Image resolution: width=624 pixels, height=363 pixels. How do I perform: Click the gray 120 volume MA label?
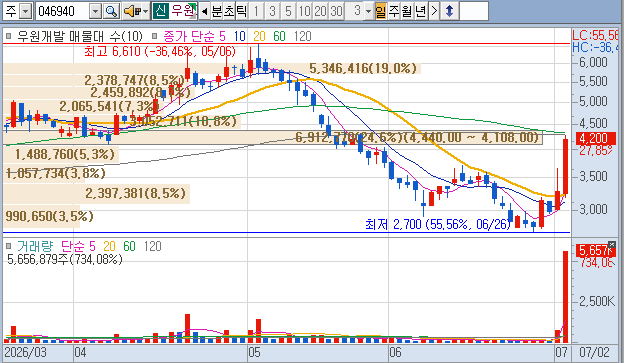point(152,246)
